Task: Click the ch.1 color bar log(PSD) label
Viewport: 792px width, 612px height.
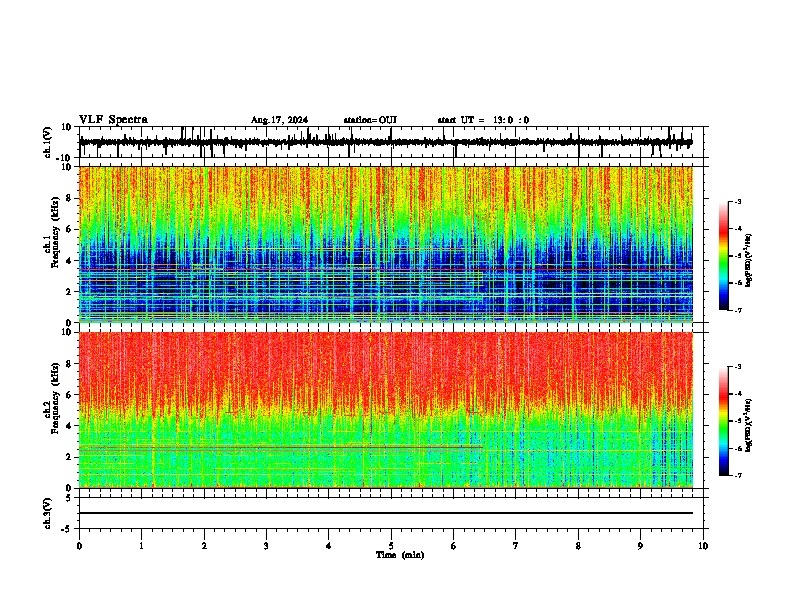Action: (749, 261)
